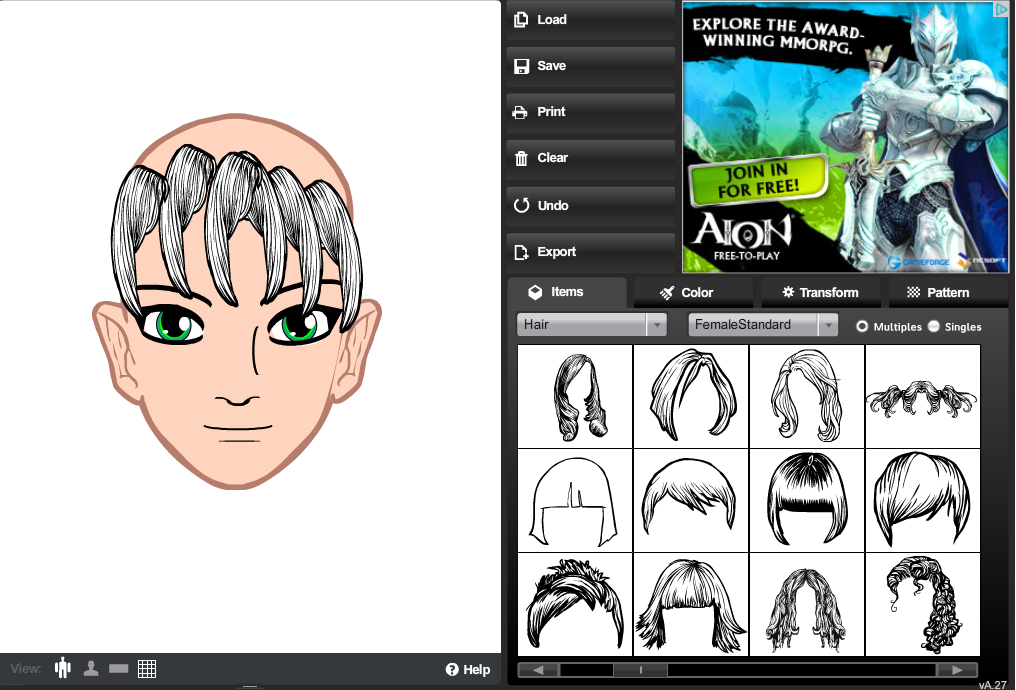
Task: Select the wide rectangle view icon
Action: click(119, 668)
